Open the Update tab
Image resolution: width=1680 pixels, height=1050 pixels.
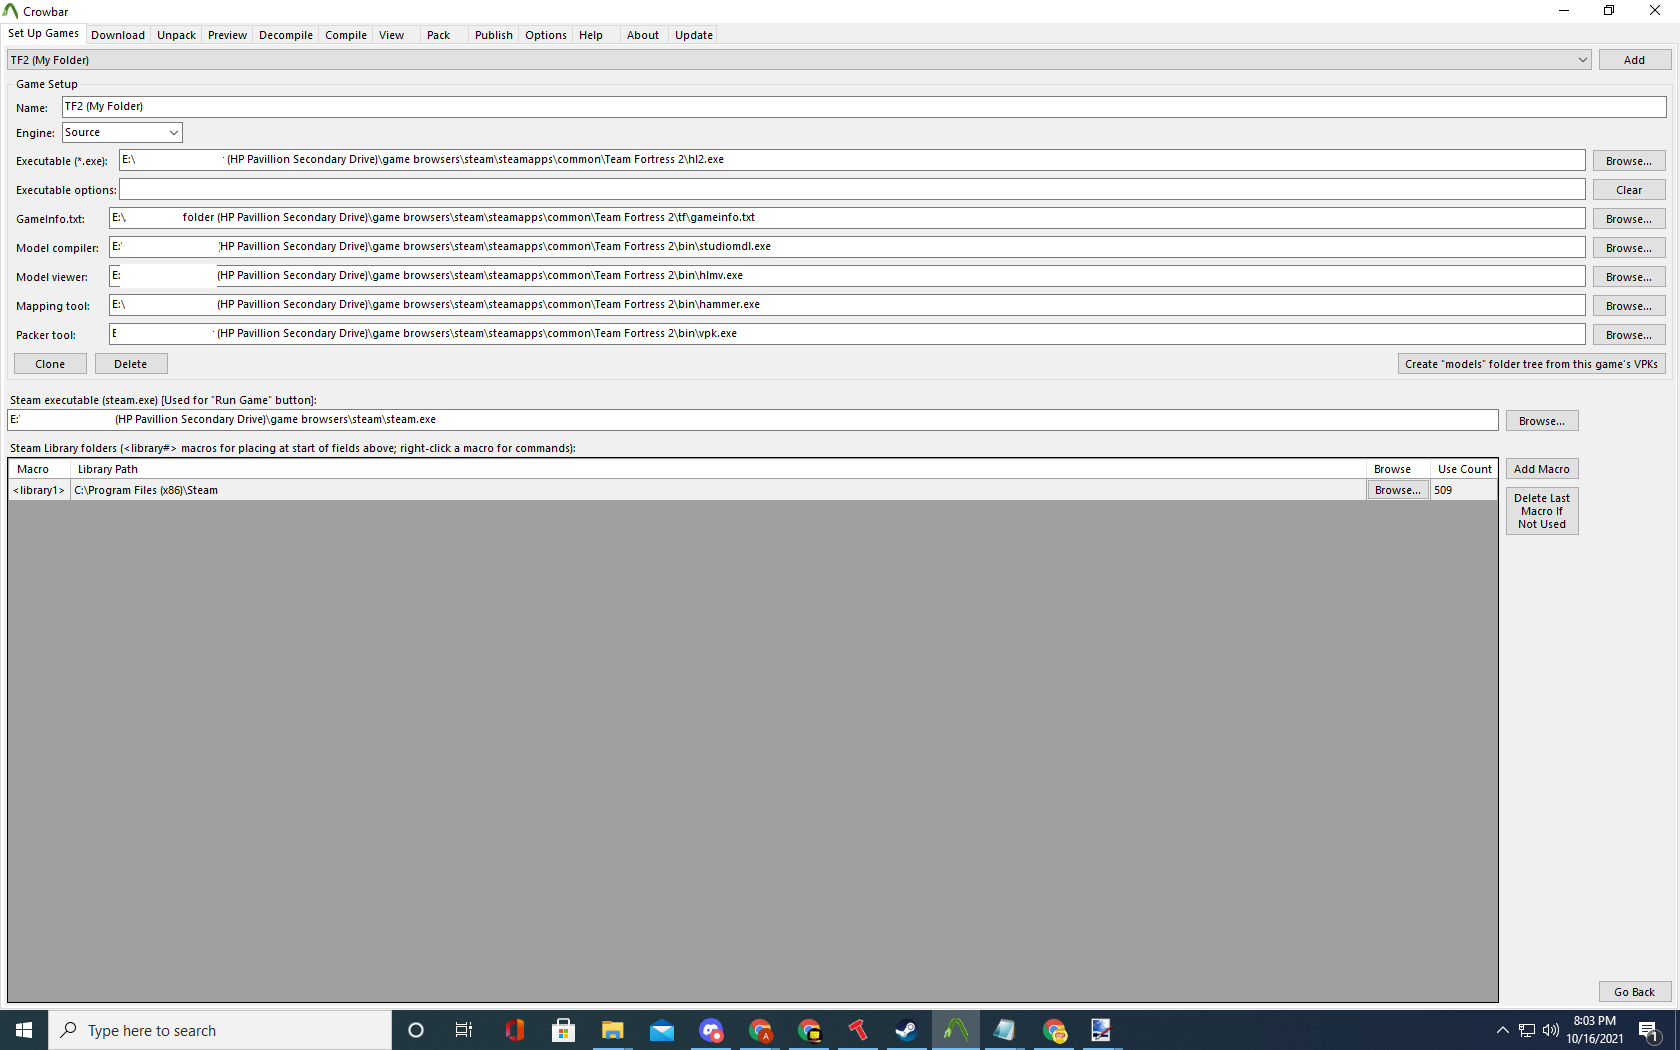point(694,35)
